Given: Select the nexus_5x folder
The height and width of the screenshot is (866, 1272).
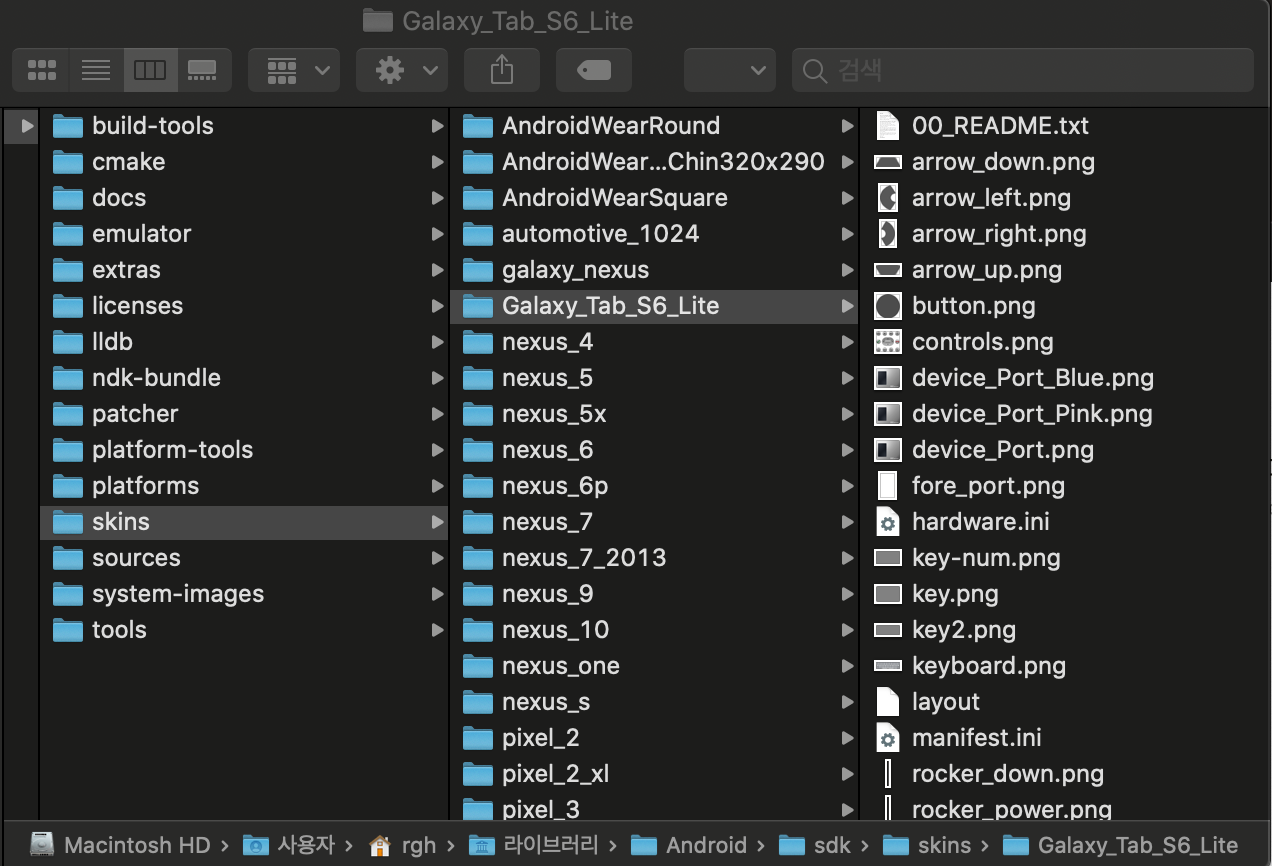Looking at the screenshot, I should pos(654,414).
